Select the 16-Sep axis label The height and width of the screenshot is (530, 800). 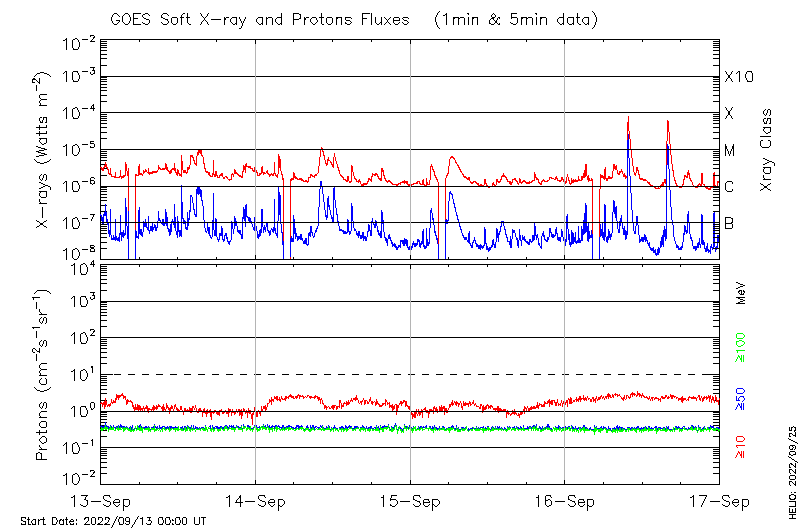(x=564, y=500)
